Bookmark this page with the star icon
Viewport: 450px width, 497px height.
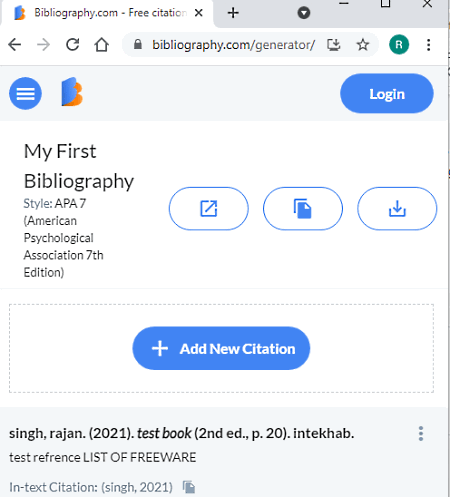(363, 45)
